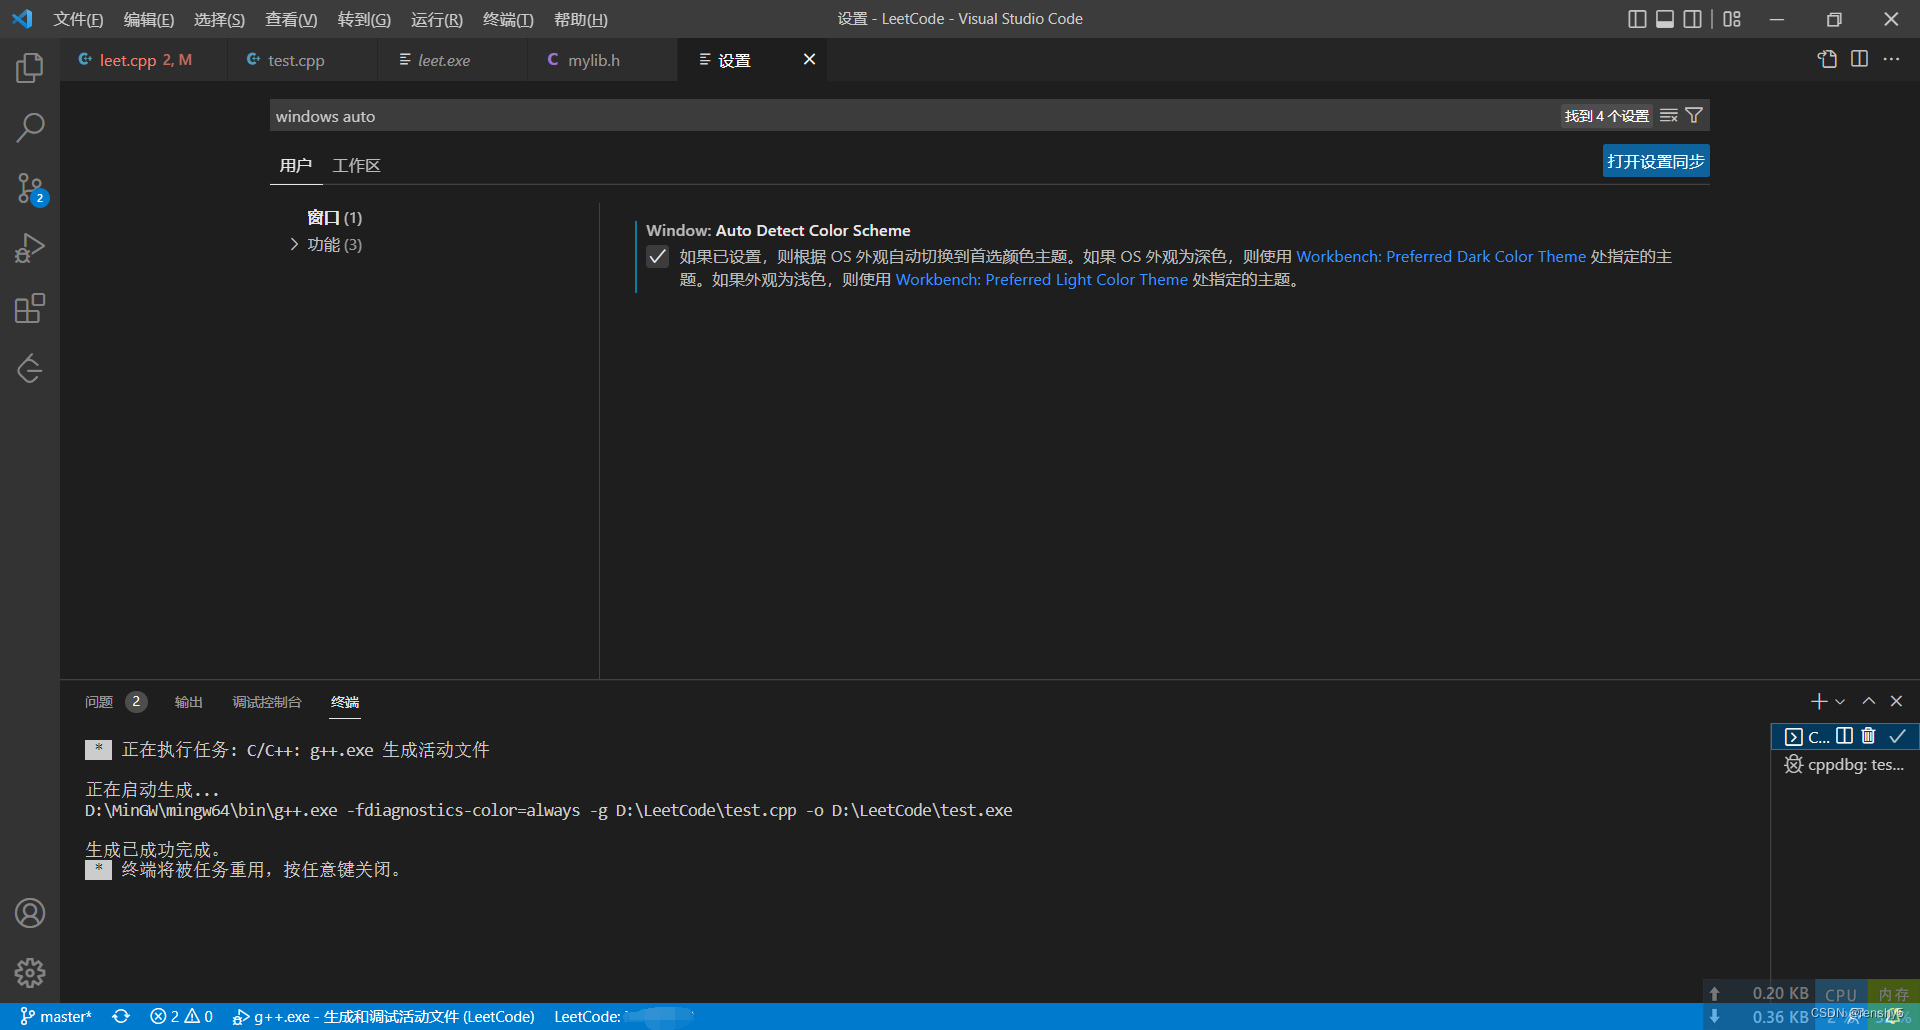Click the synchronize changes status icon
The image size is (1920, 1030).
click(x=121, y=1016)
